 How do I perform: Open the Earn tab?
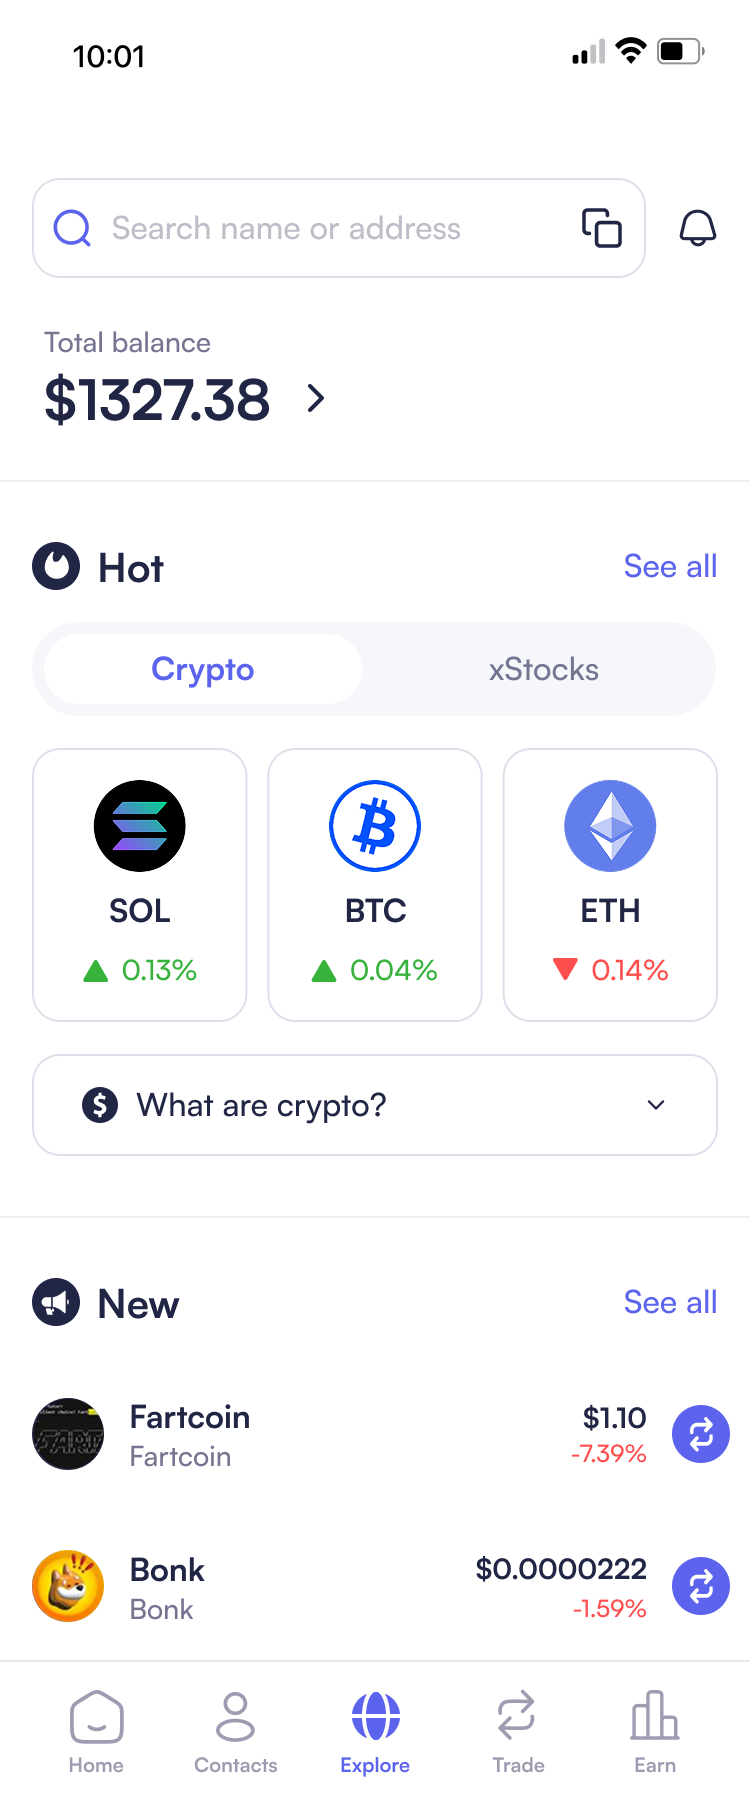click(x=655, y=1732)
